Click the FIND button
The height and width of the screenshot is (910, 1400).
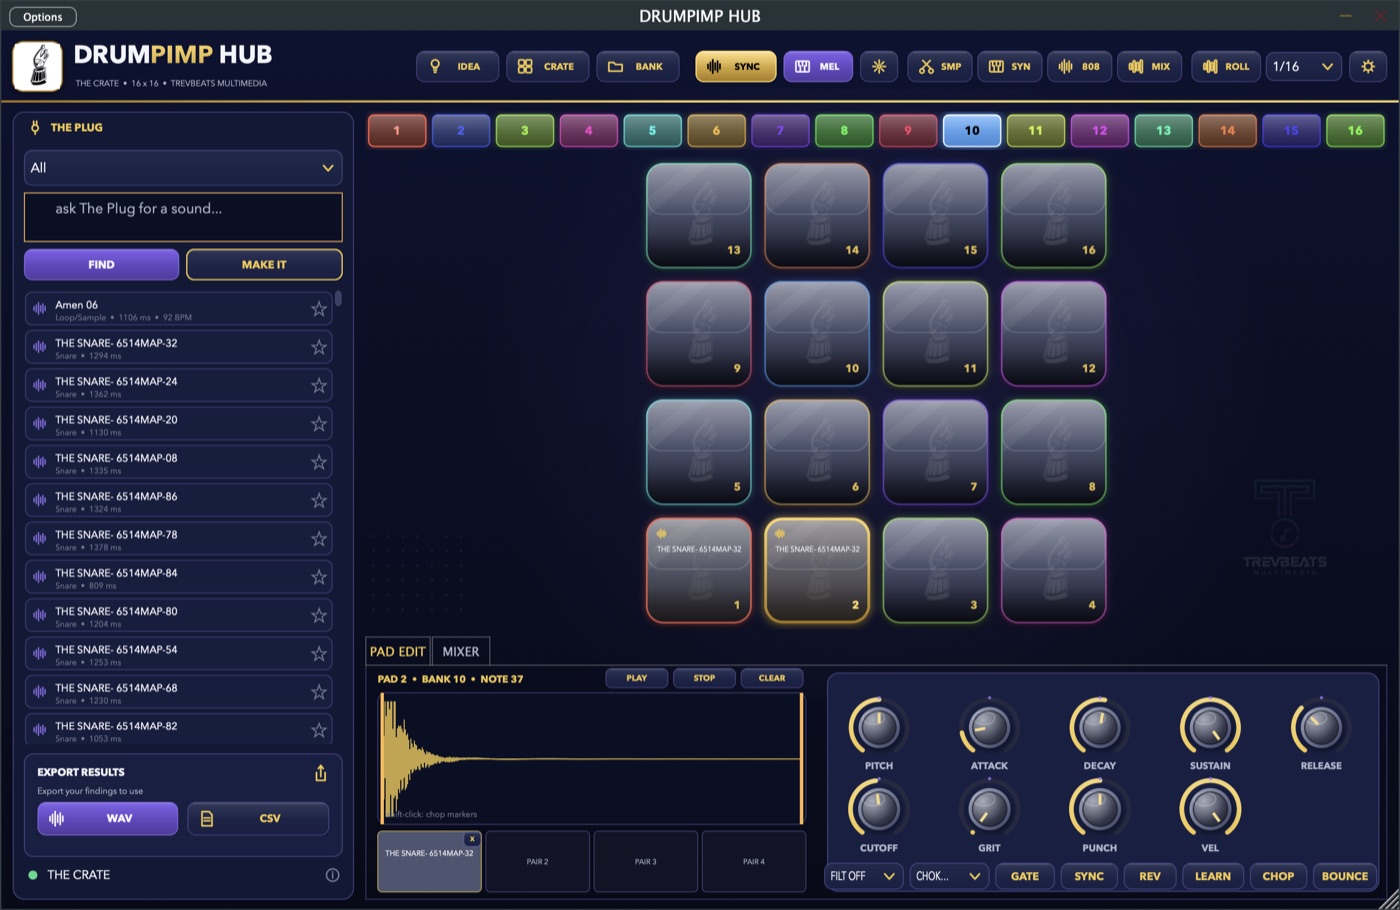click(x=101, y=265)
